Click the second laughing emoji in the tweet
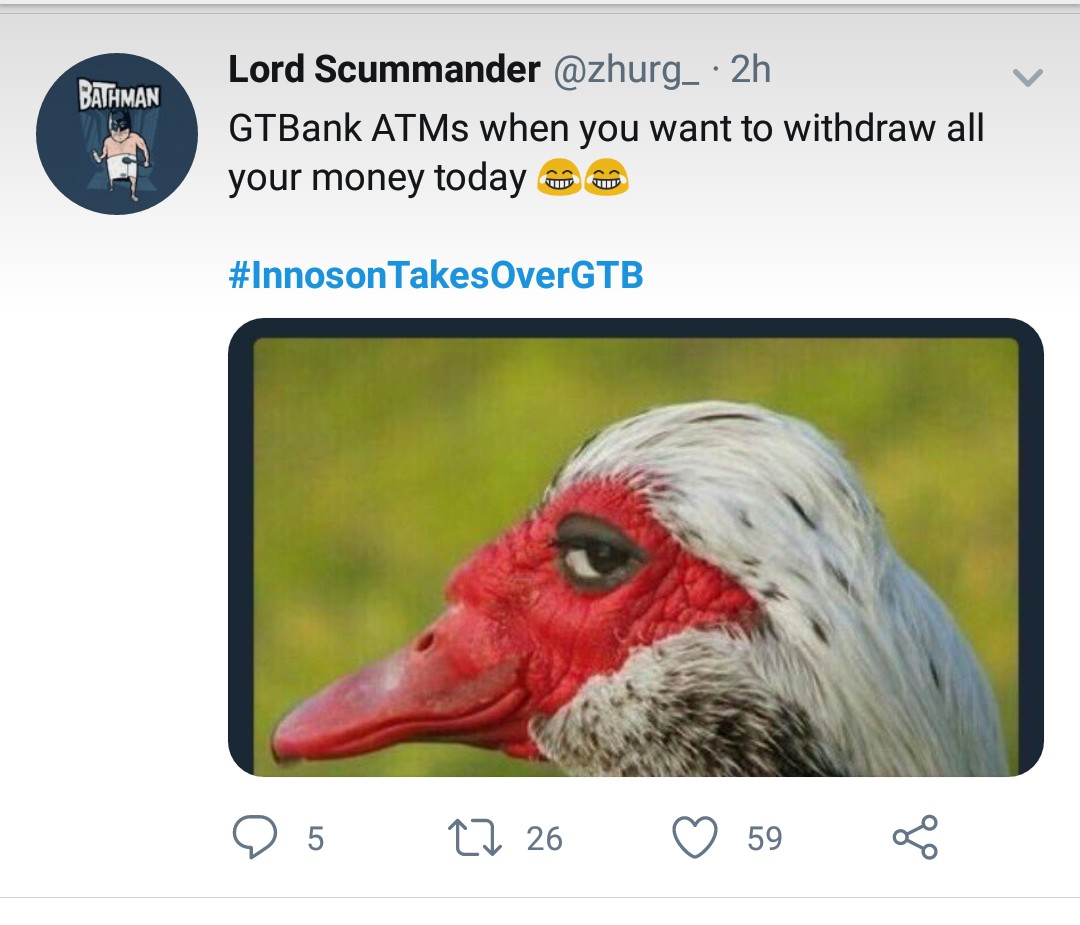Image resolution: width=1080 pixels, height=925 pixels. (x=606, y=178)
